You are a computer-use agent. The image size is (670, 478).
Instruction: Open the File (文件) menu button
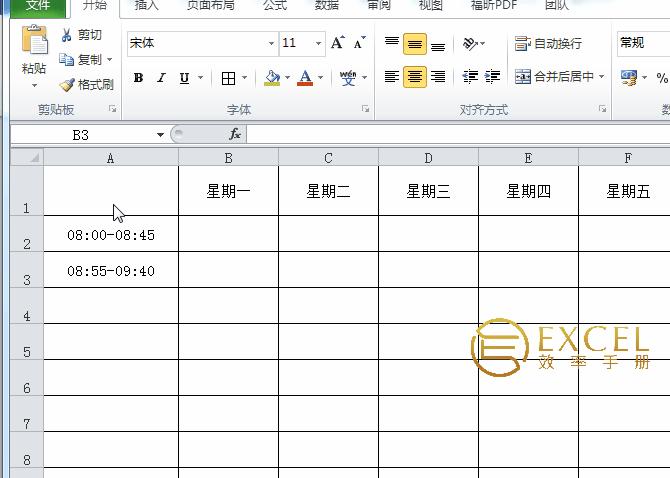37,6
